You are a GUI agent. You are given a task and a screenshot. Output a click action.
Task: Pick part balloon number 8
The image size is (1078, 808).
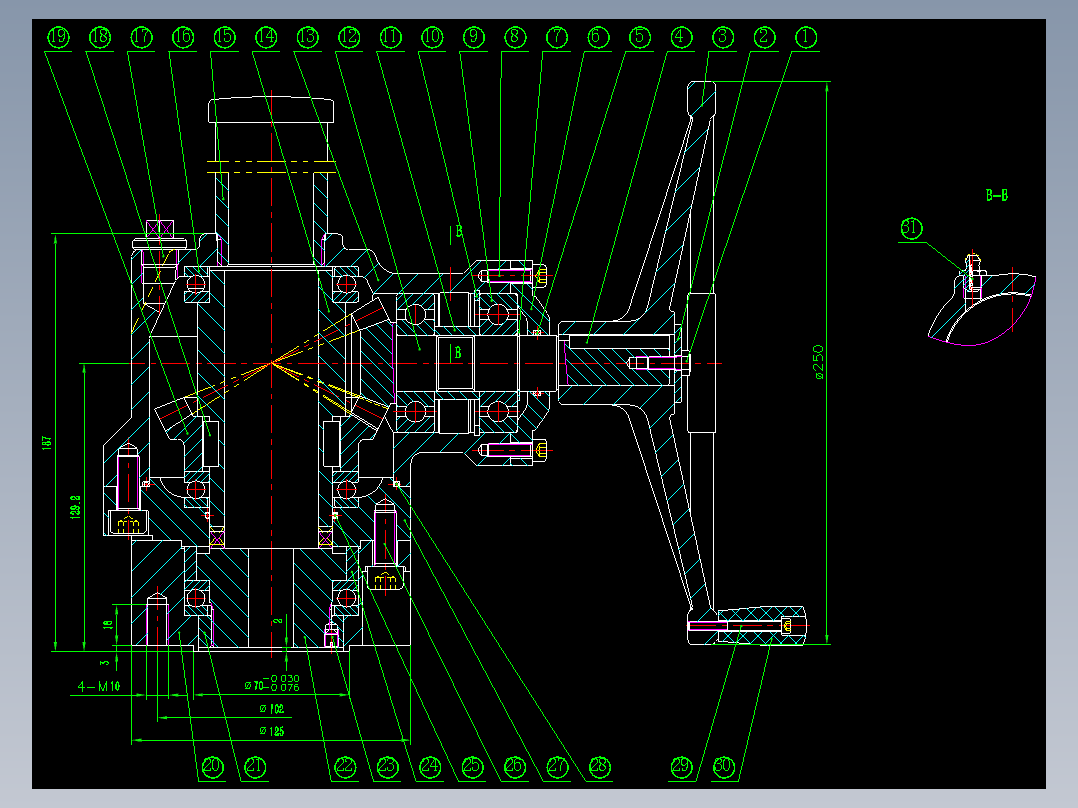coord(515,37)
